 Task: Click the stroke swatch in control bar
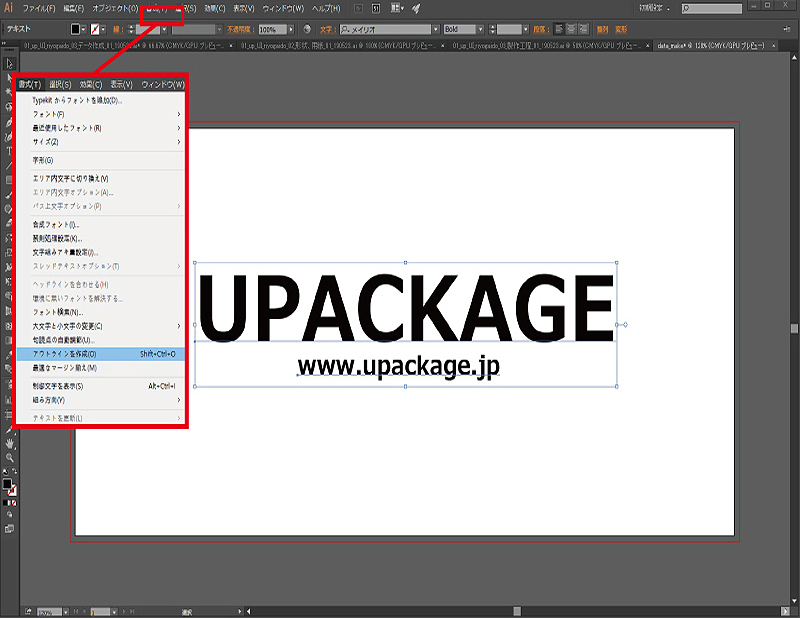[x=95, y=29]
